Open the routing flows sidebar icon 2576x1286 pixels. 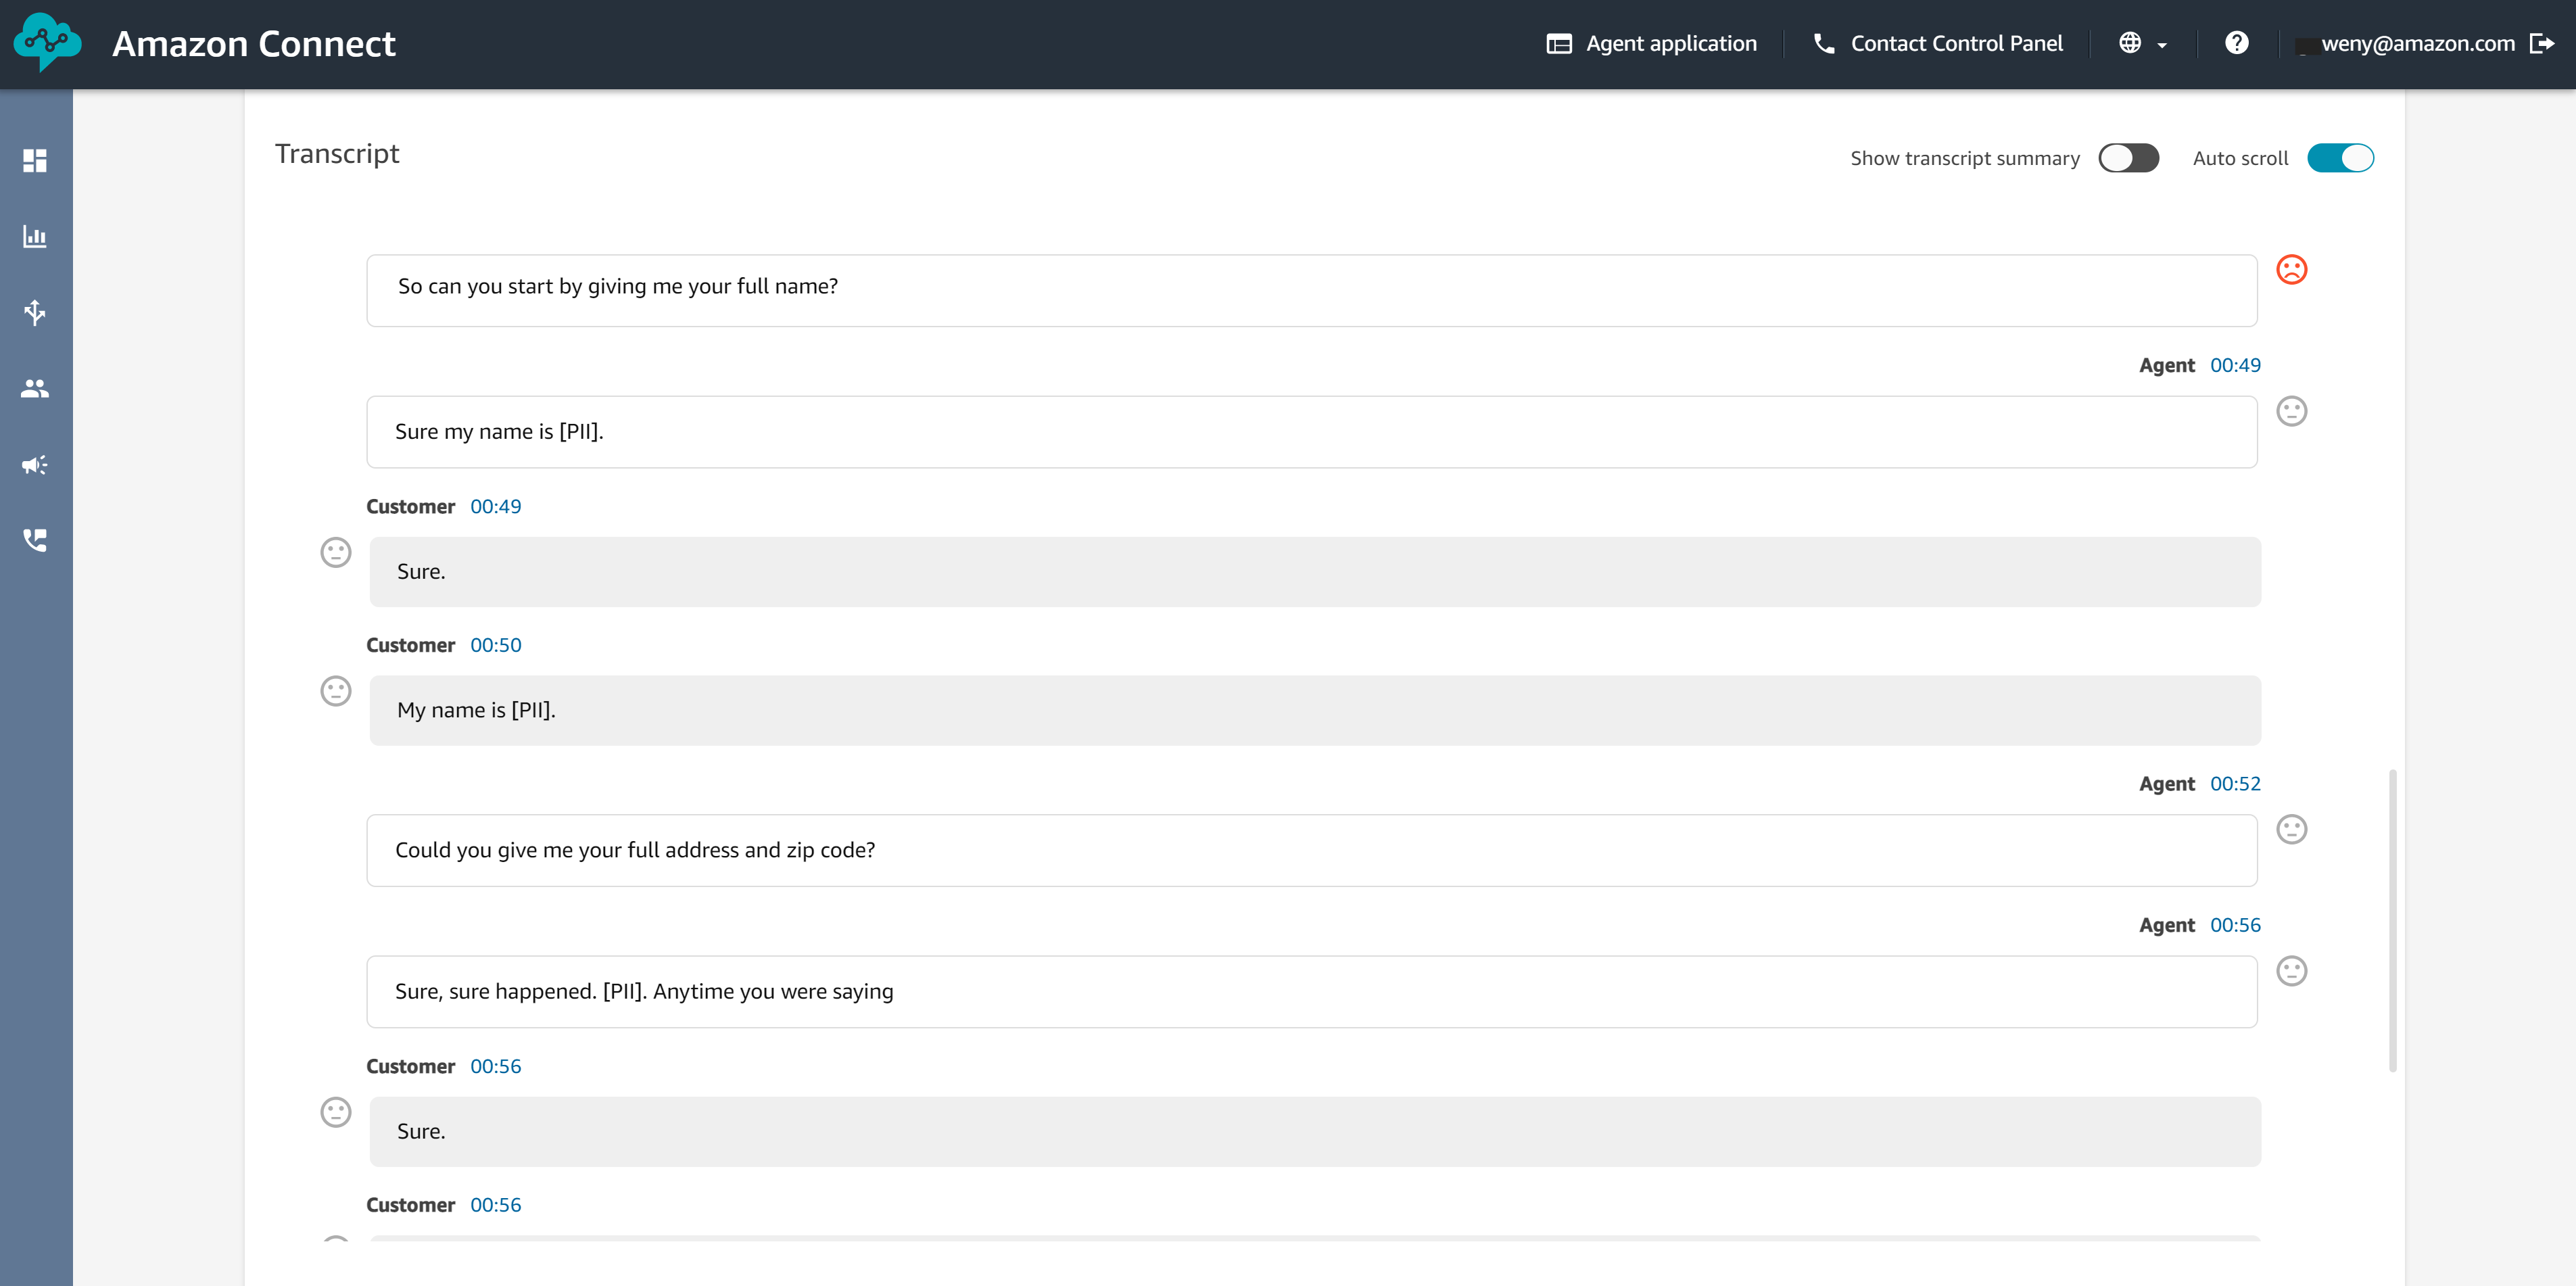click(x=35, y=312)
